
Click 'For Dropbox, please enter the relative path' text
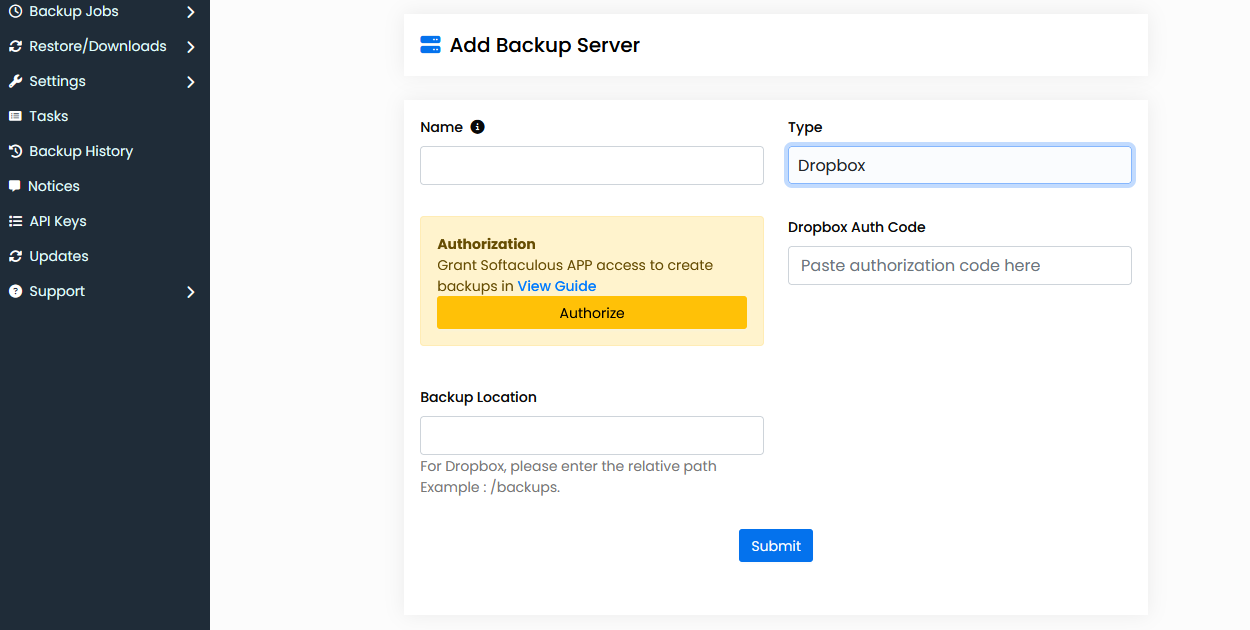[x=568, y=466]
